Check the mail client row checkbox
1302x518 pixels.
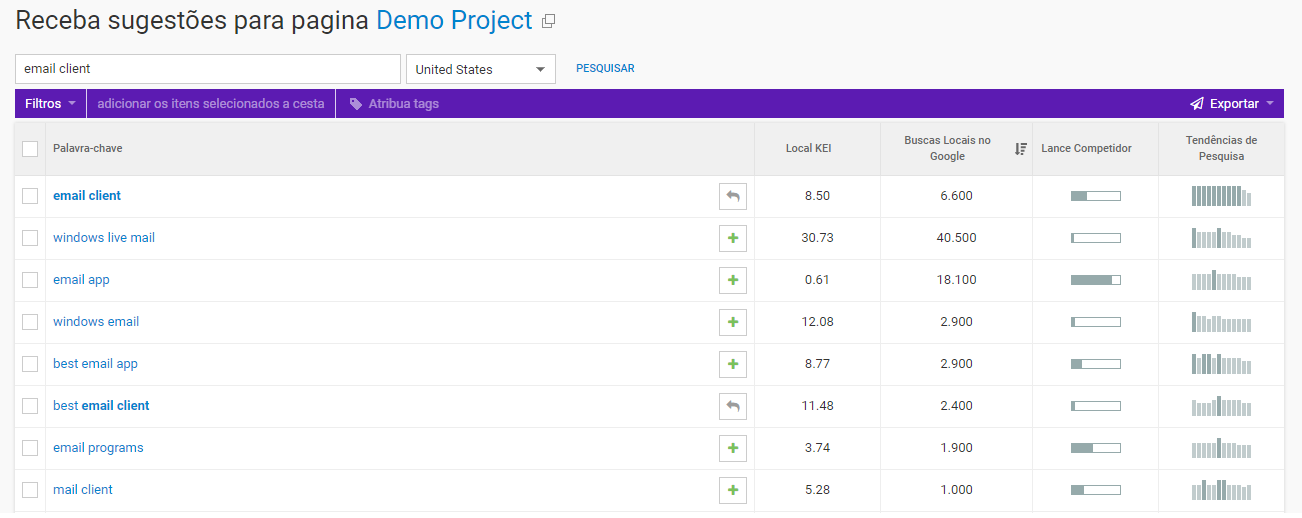point(30,490)
